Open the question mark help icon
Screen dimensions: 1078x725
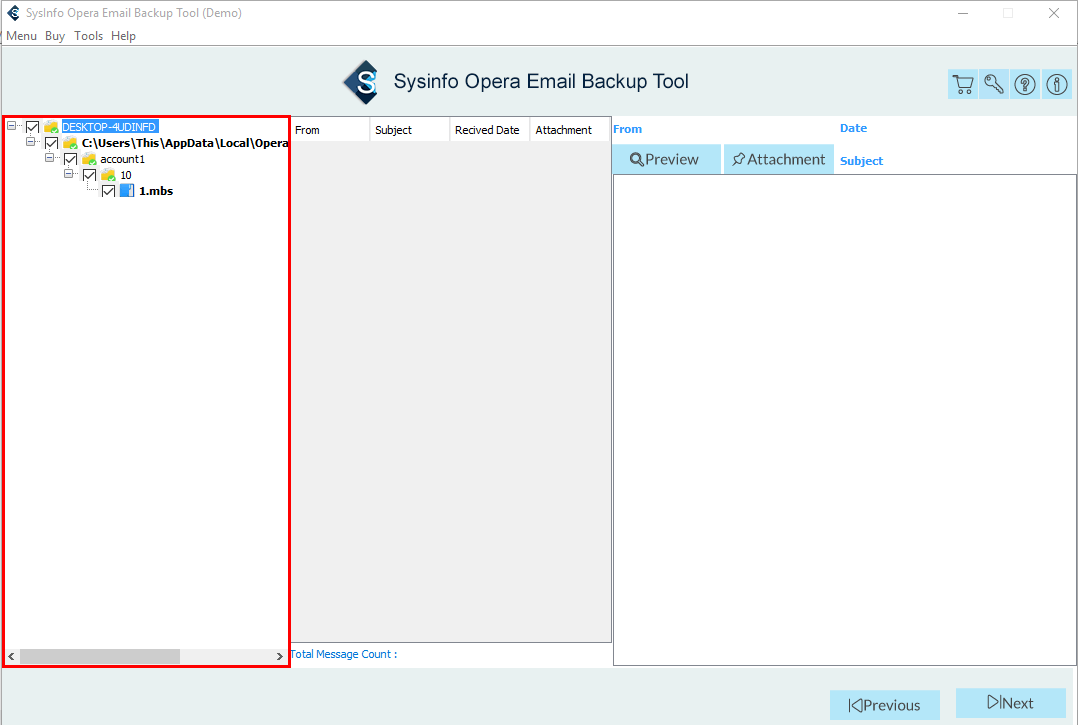pyautogui.click(x=1025, y=85)
